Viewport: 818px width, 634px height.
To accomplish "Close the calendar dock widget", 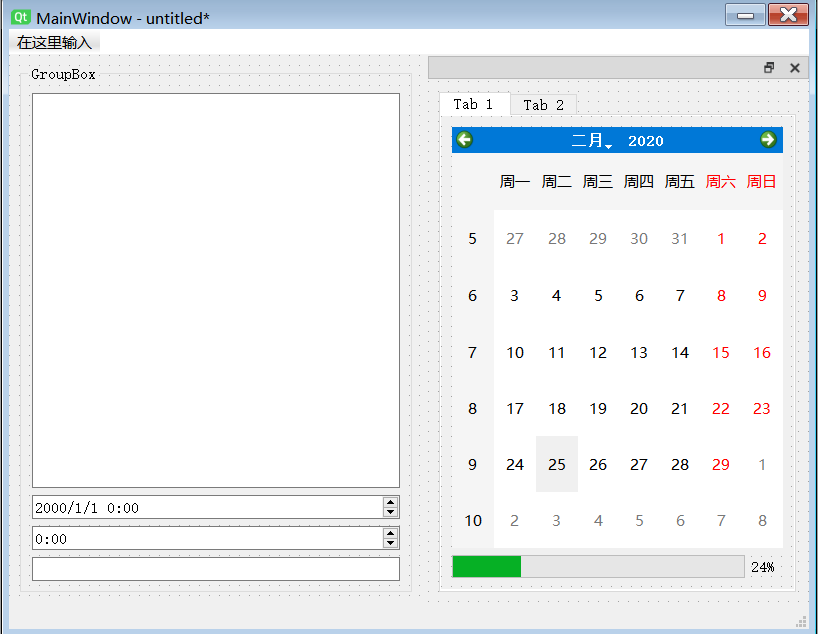I will 795,67.
